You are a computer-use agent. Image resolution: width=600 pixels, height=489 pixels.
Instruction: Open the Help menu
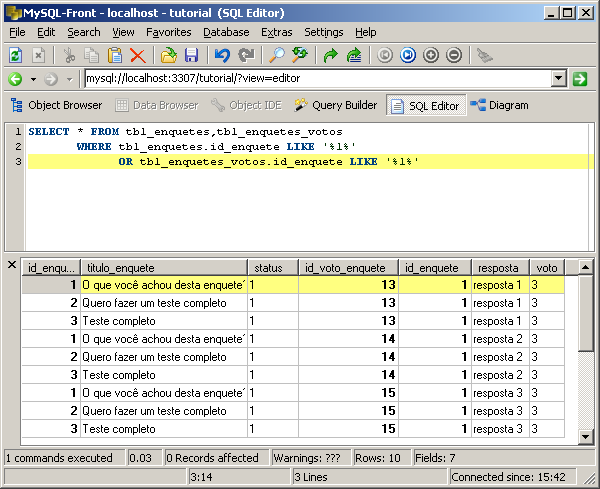click(x=365, y=33)
